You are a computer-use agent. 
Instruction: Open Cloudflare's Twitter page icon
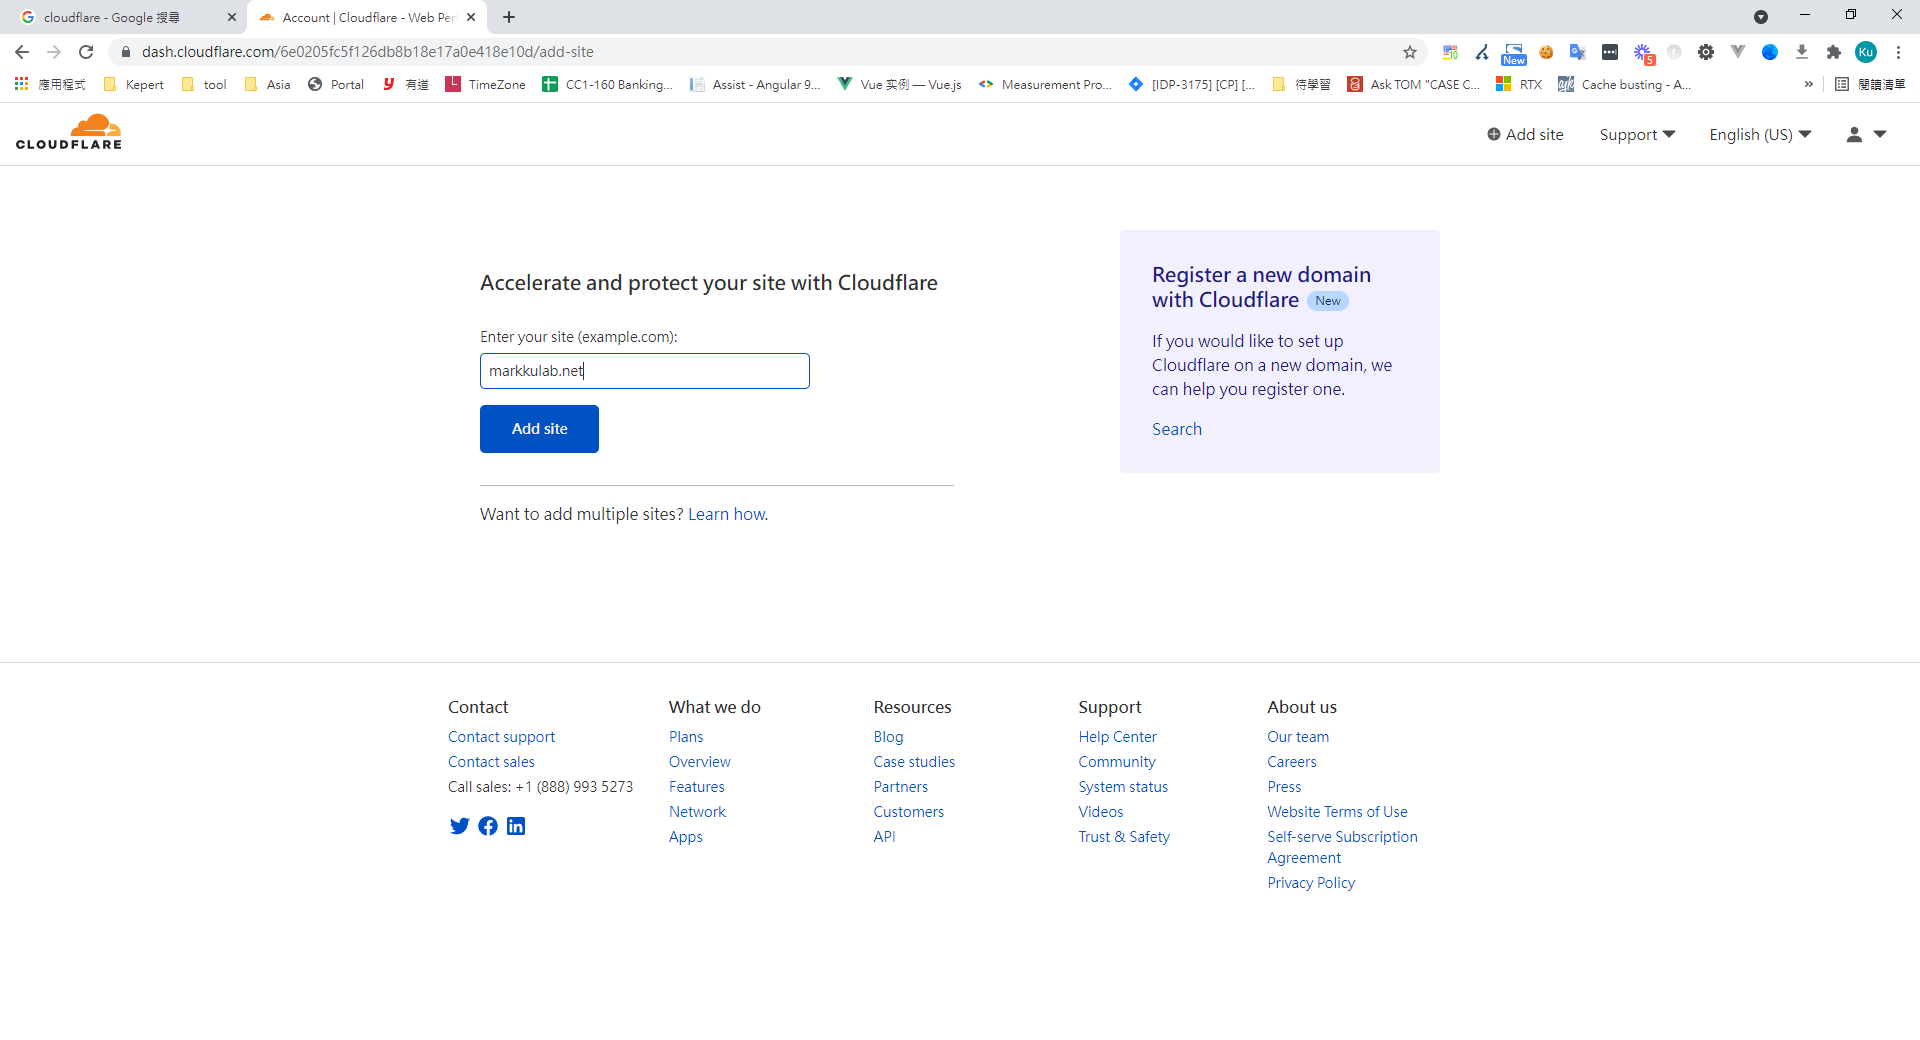[x=459, y=826]
